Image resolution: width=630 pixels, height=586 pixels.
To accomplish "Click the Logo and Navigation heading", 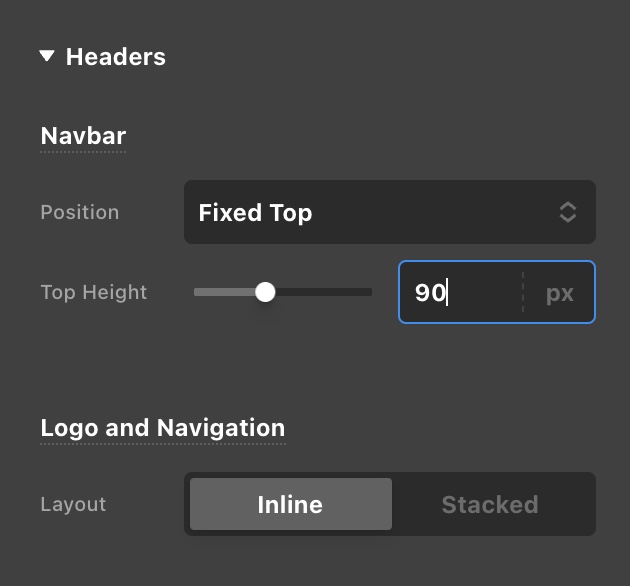I will [162, 428].
